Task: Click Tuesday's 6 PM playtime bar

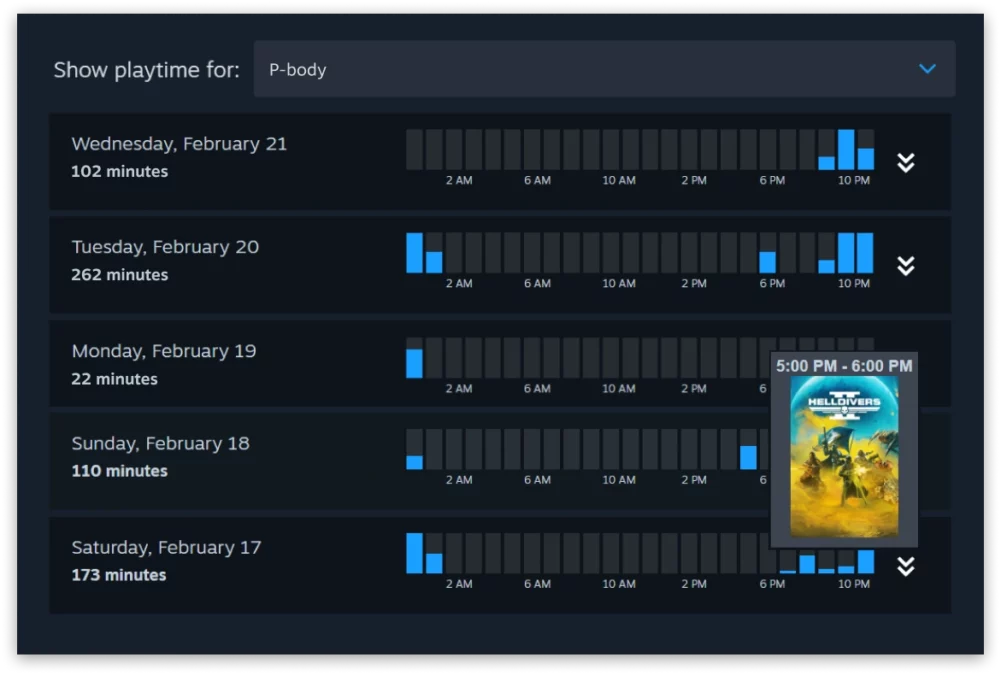Action: (x=768, y=262)
